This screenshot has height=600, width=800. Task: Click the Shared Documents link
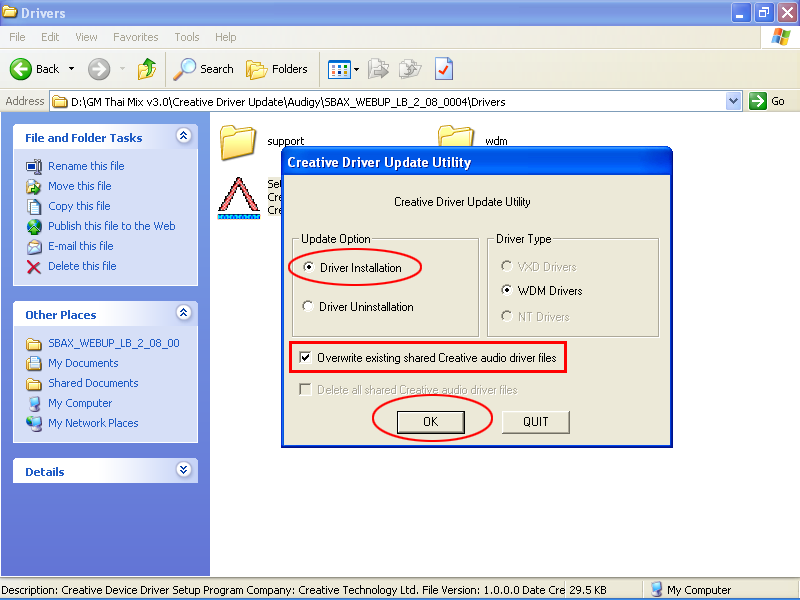93,384
